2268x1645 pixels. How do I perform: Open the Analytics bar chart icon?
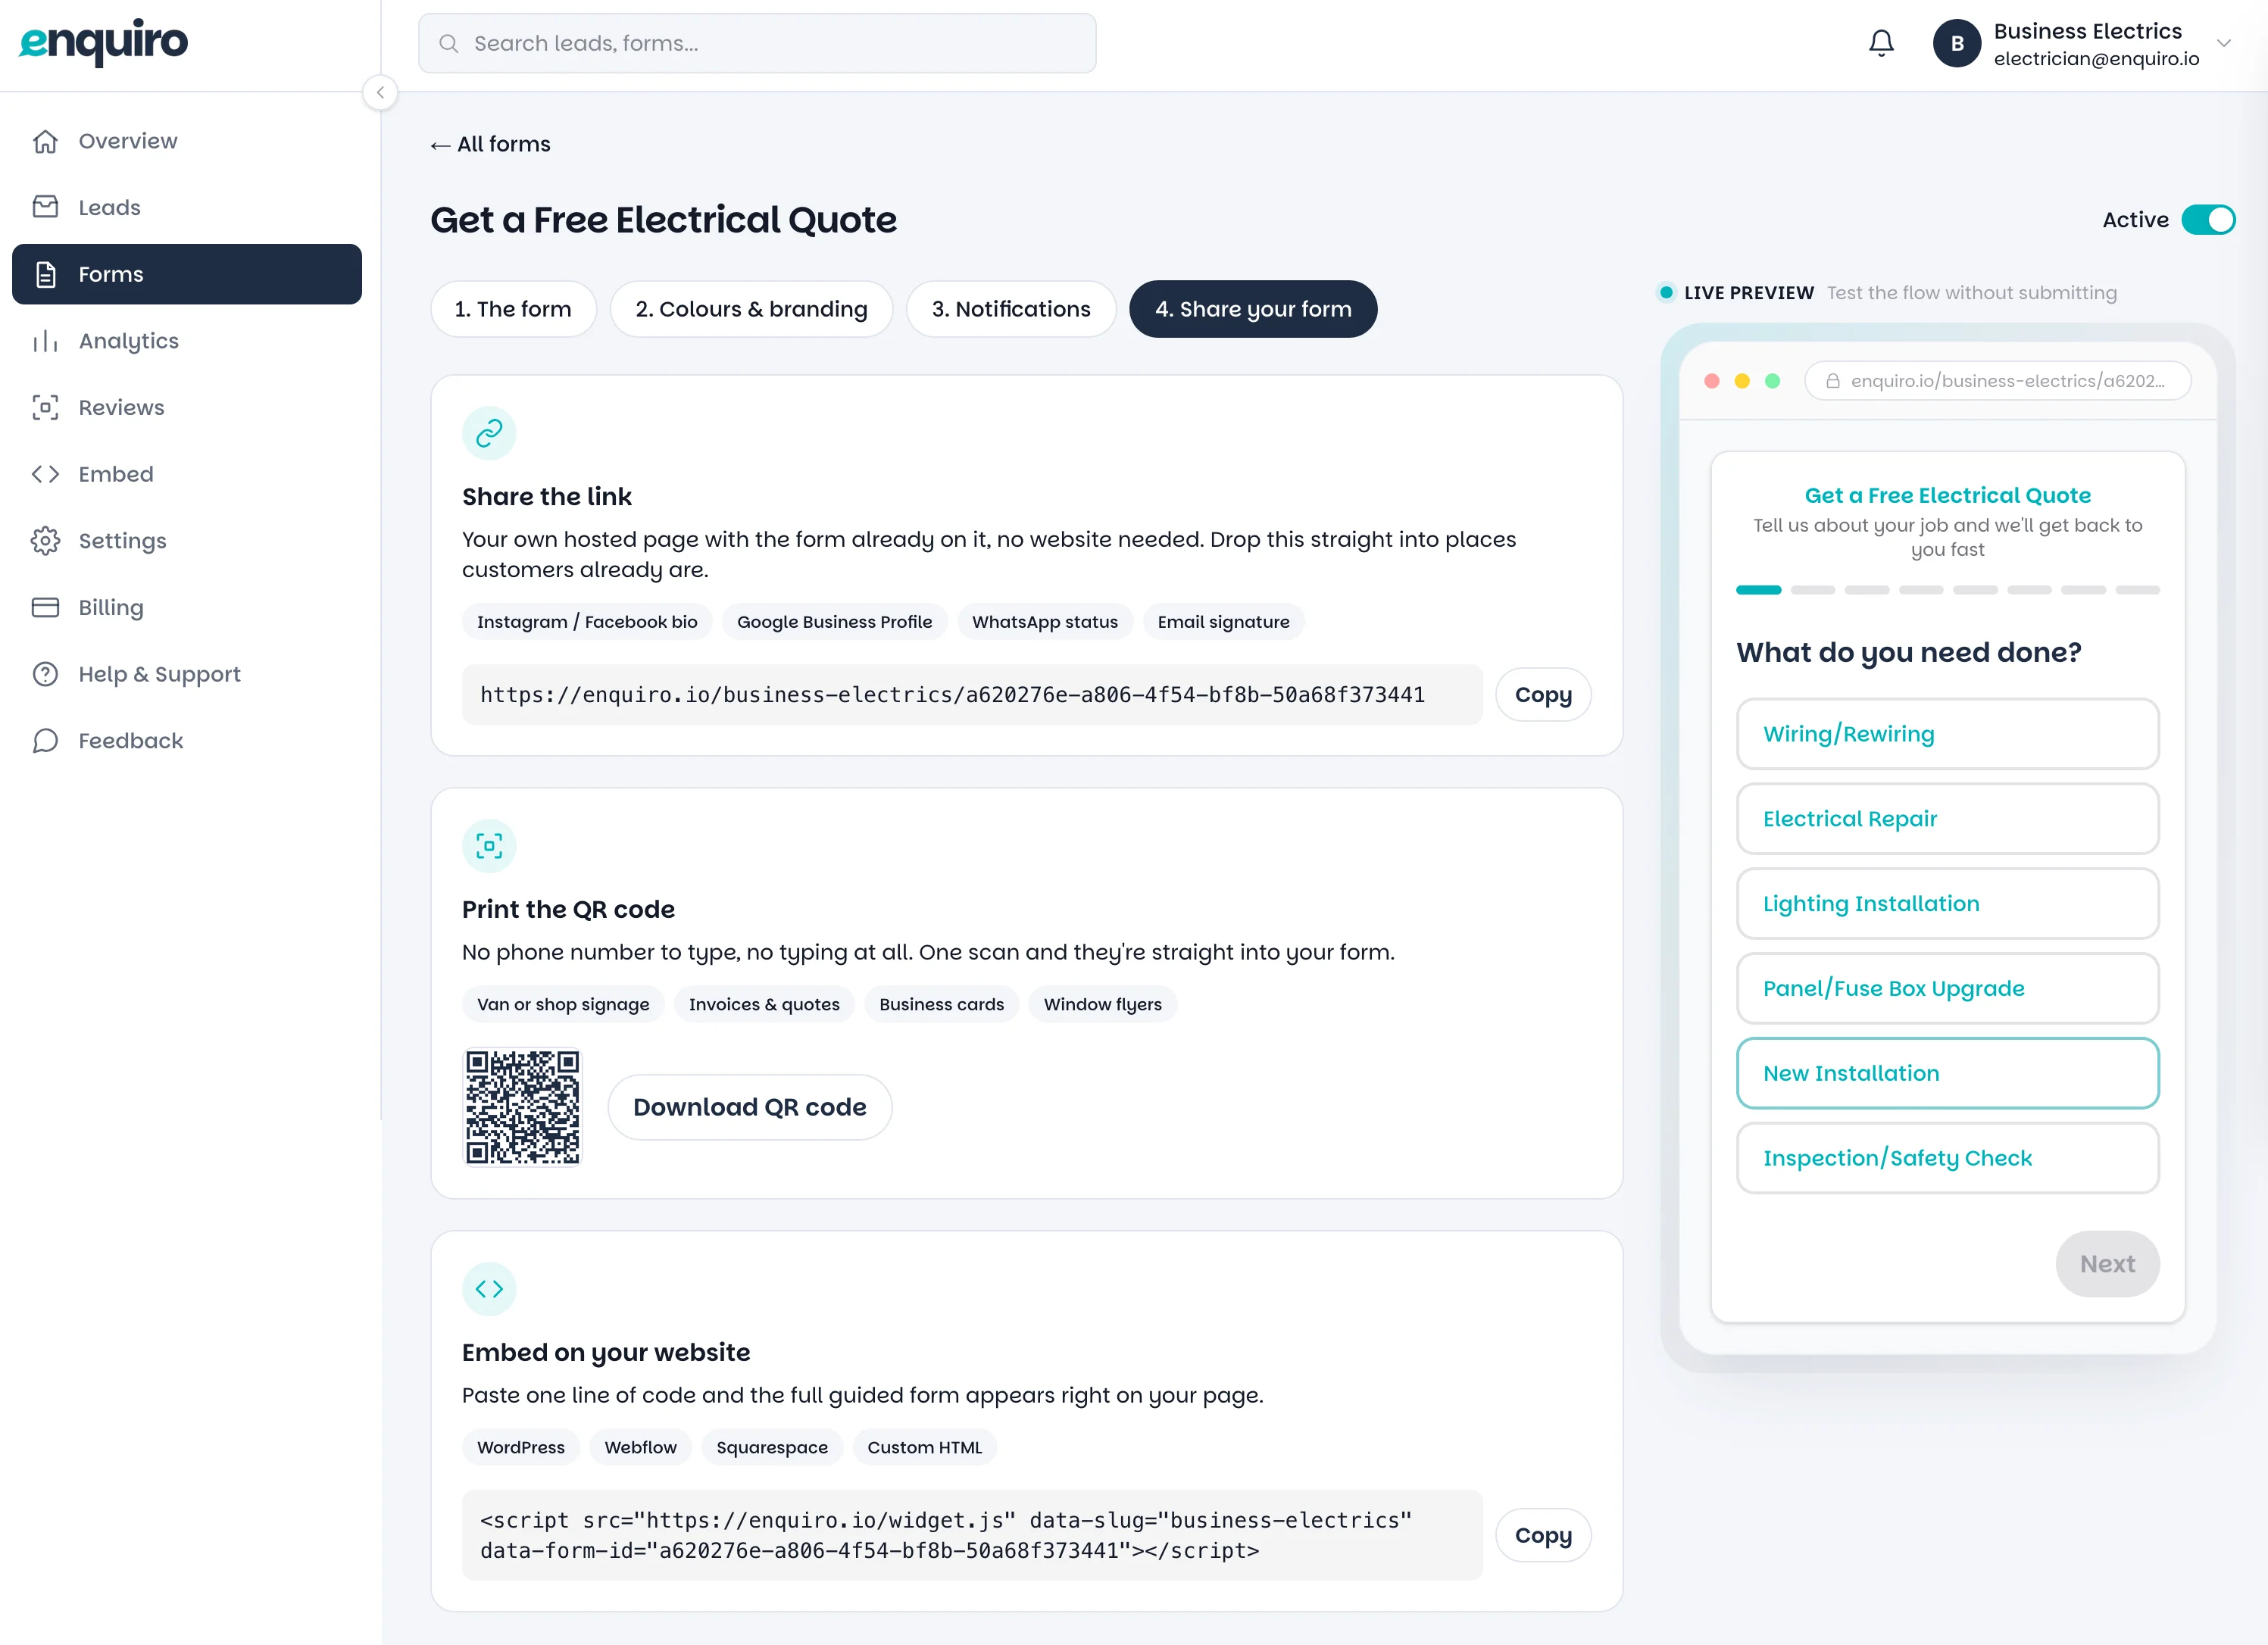[x=45, y=341]
